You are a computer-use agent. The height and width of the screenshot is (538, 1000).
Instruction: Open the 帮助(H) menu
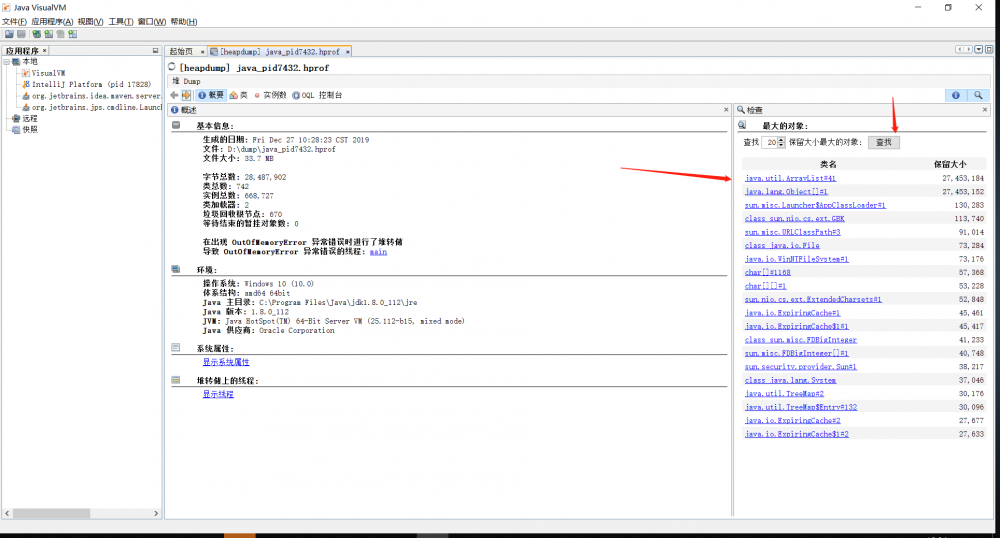(x=184, y=22)
